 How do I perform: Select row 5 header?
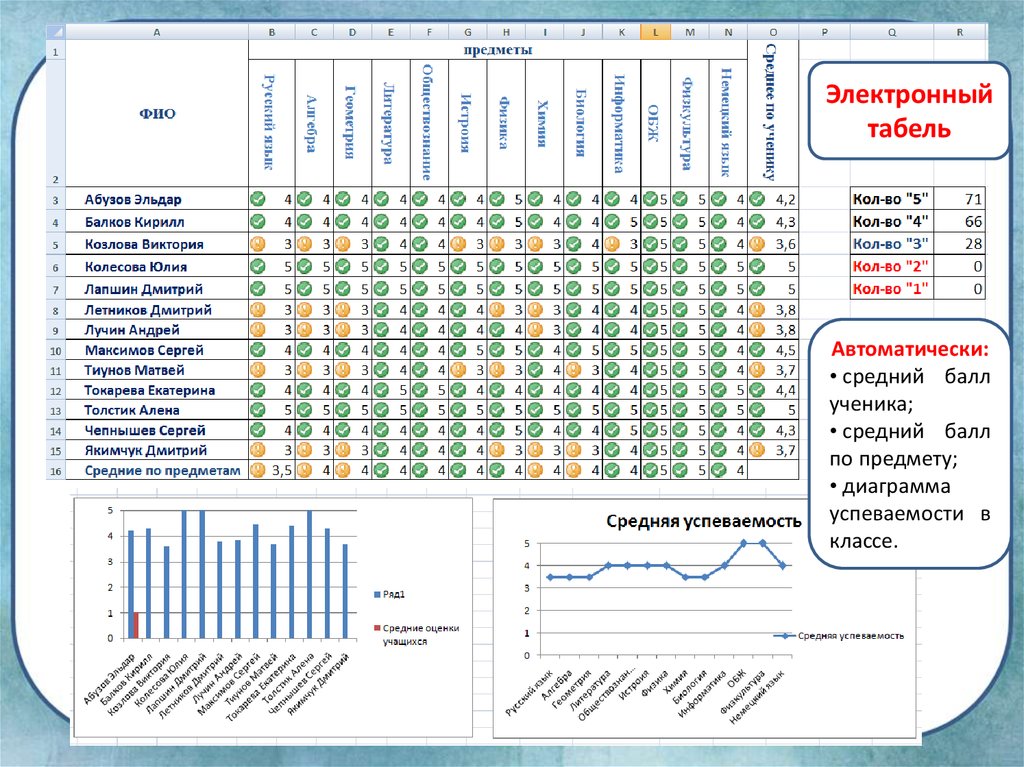(x=56, y=244)
